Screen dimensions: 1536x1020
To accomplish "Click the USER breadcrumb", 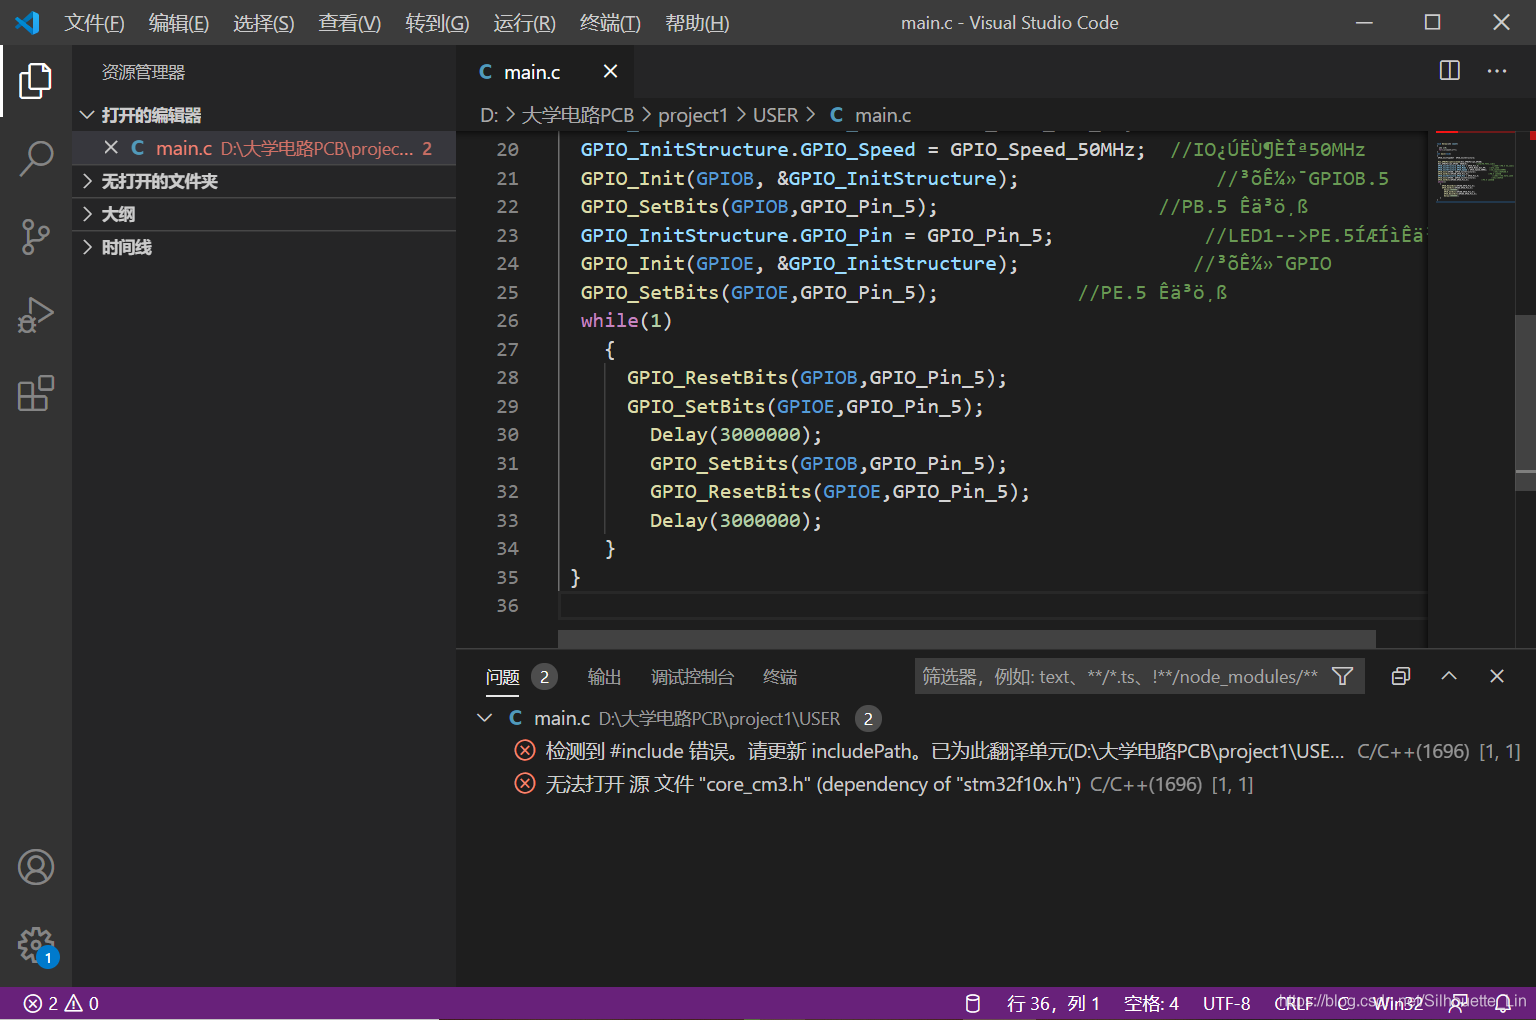I will (775, 115).
